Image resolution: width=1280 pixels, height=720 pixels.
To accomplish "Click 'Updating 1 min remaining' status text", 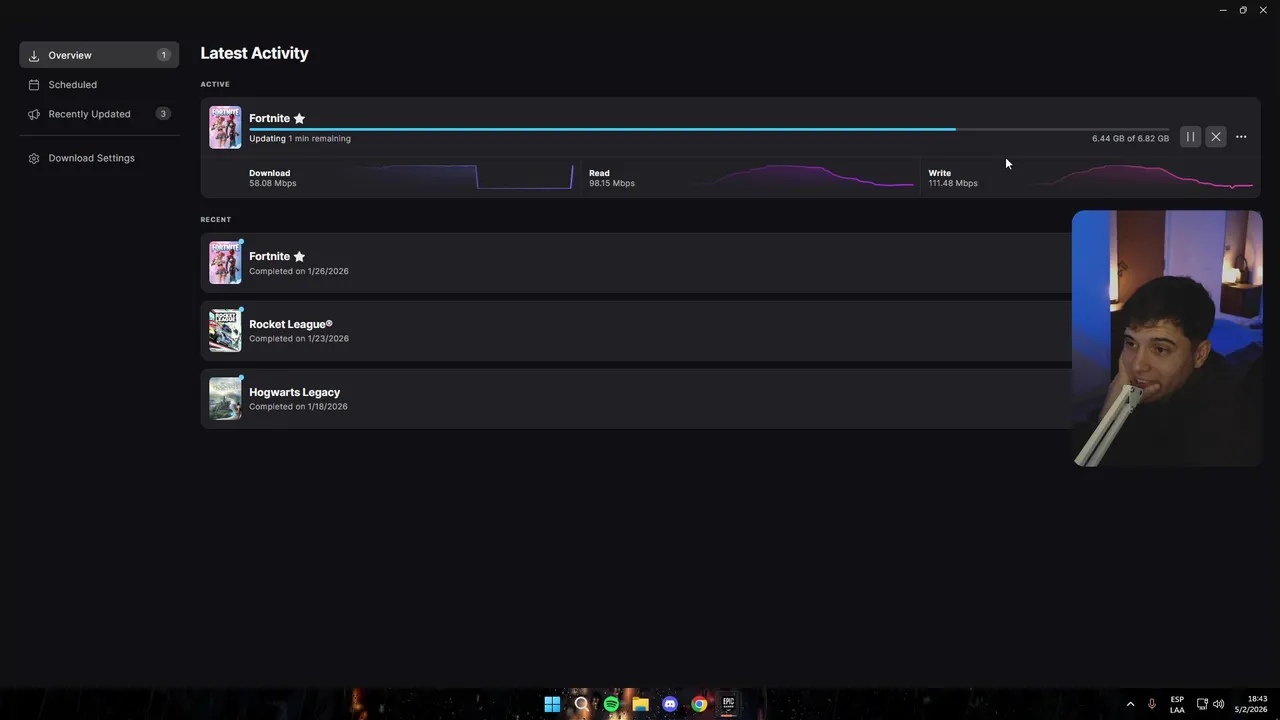I will coord(300,138).
